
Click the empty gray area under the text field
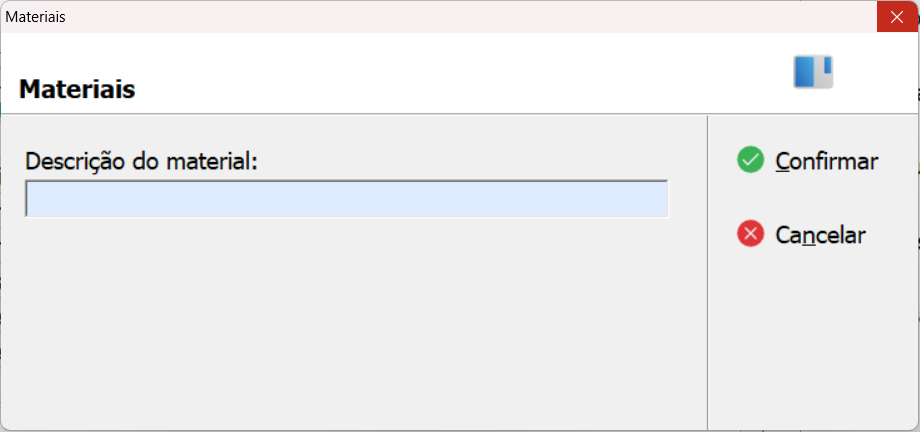[x=352, y=323]
